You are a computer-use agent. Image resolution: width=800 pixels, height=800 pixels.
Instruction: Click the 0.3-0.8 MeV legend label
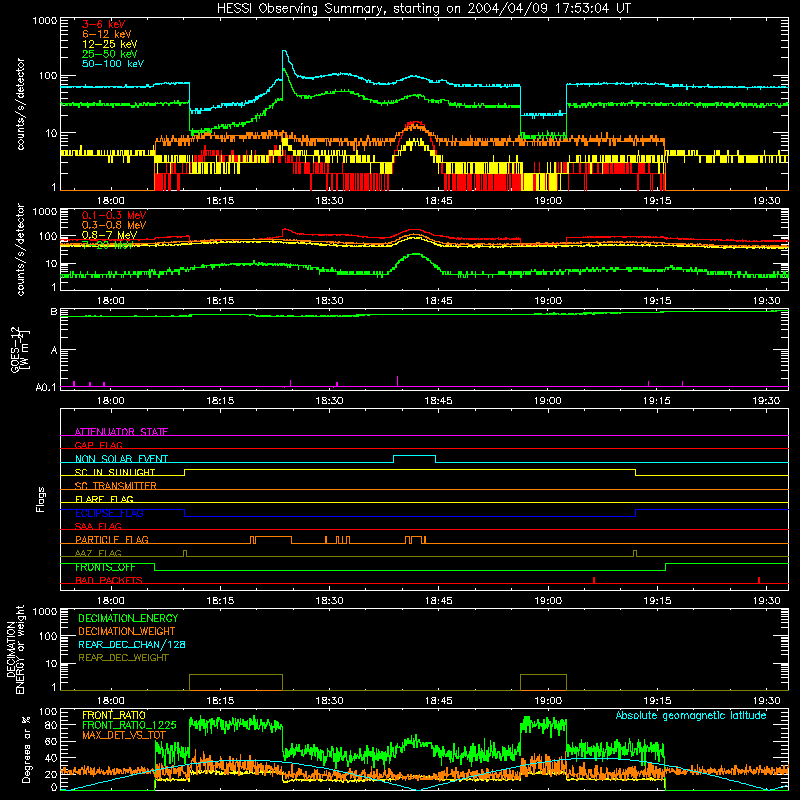[114, 225]
